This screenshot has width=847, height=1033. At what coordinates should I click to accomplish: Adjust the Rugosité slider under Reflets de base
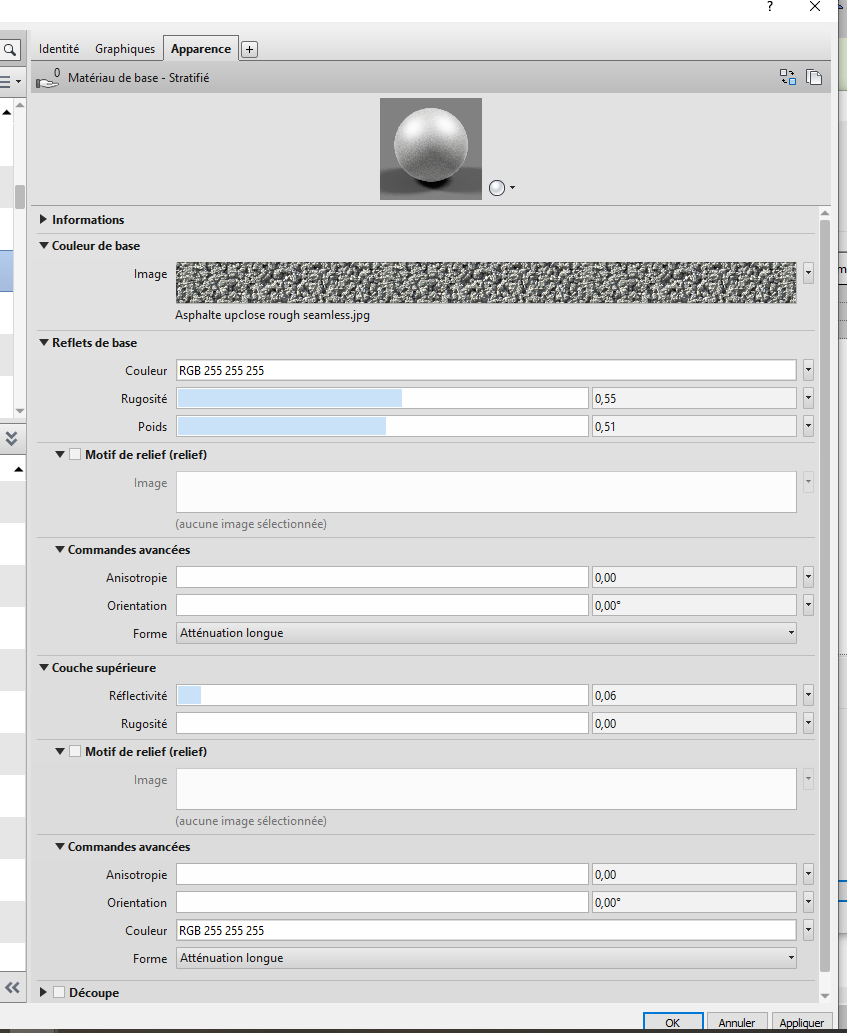coord(383,398)
